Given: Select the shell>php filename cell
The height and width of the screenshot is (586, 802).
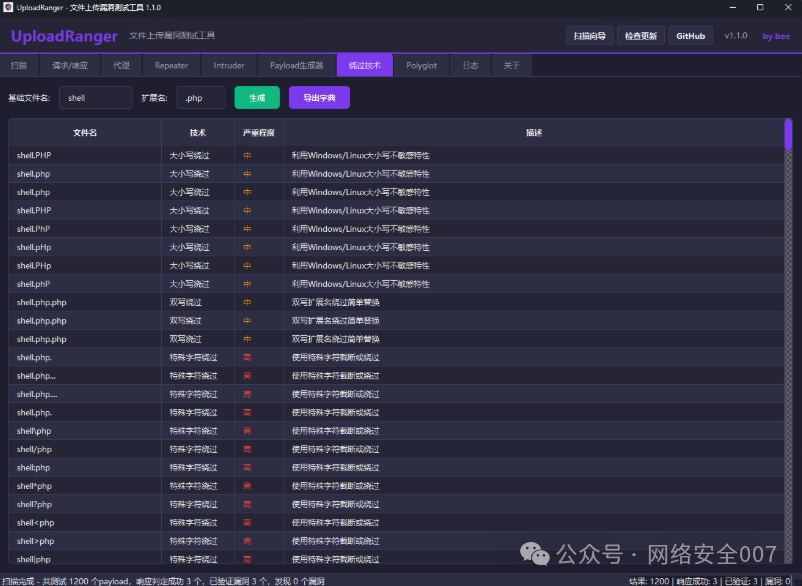Looking at the screenshot, I should pos(85,542).
